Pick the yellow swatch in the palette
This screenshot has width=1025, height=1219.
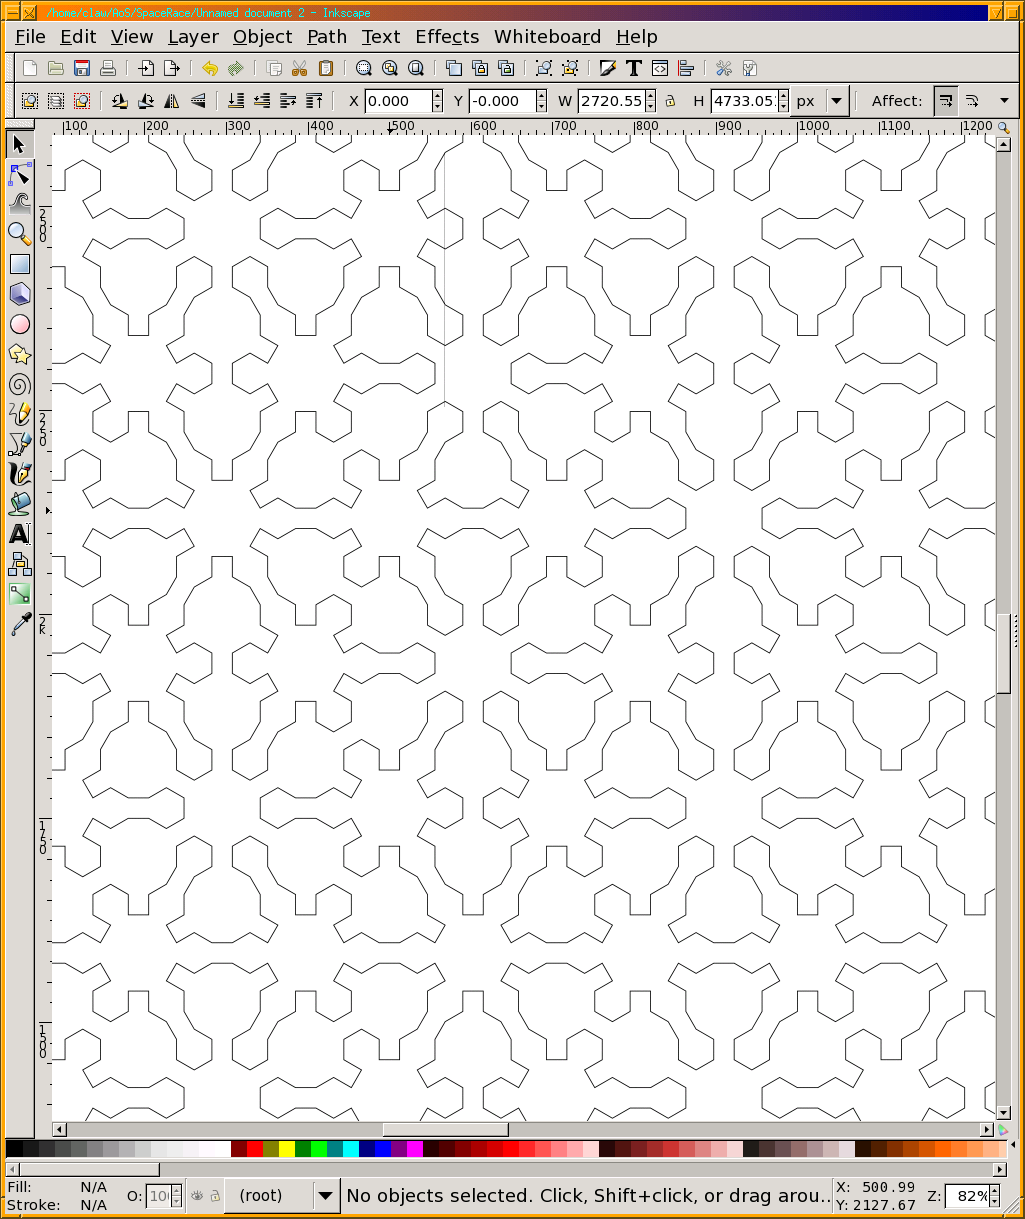point(287,1149)
